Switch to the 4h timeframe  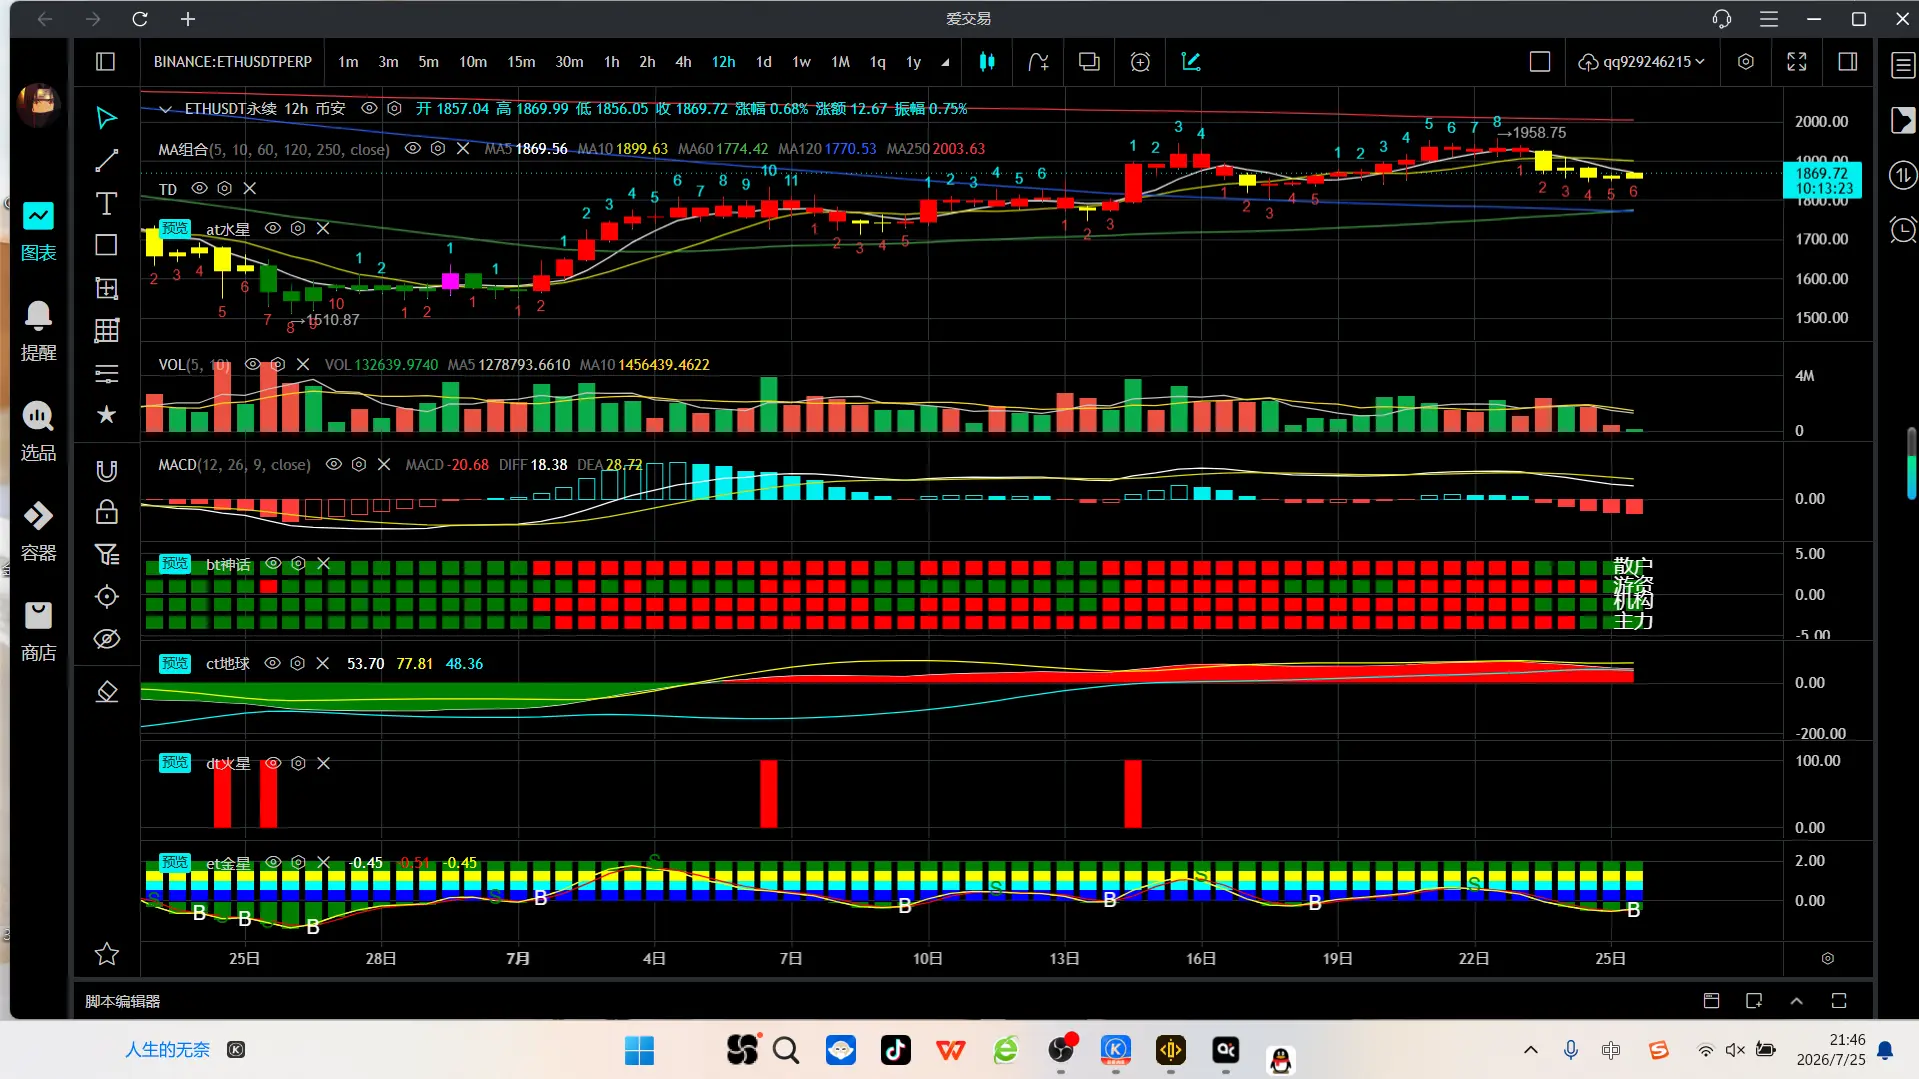coord(683,62)
